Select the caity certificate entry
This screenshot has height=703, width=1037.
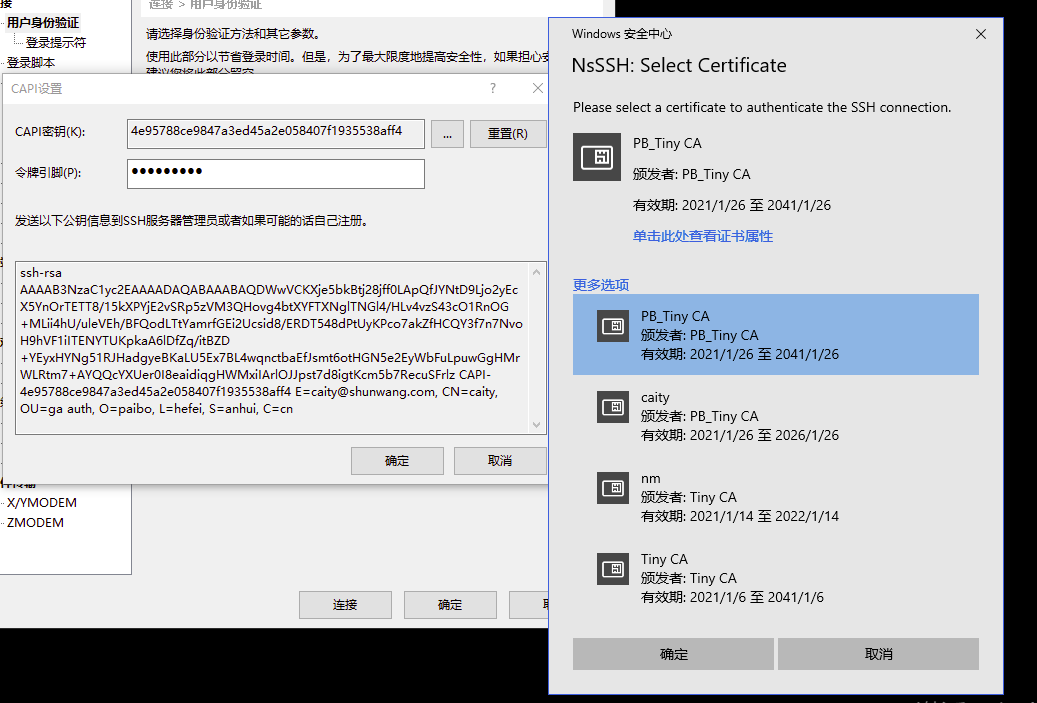tap(776, 416)
